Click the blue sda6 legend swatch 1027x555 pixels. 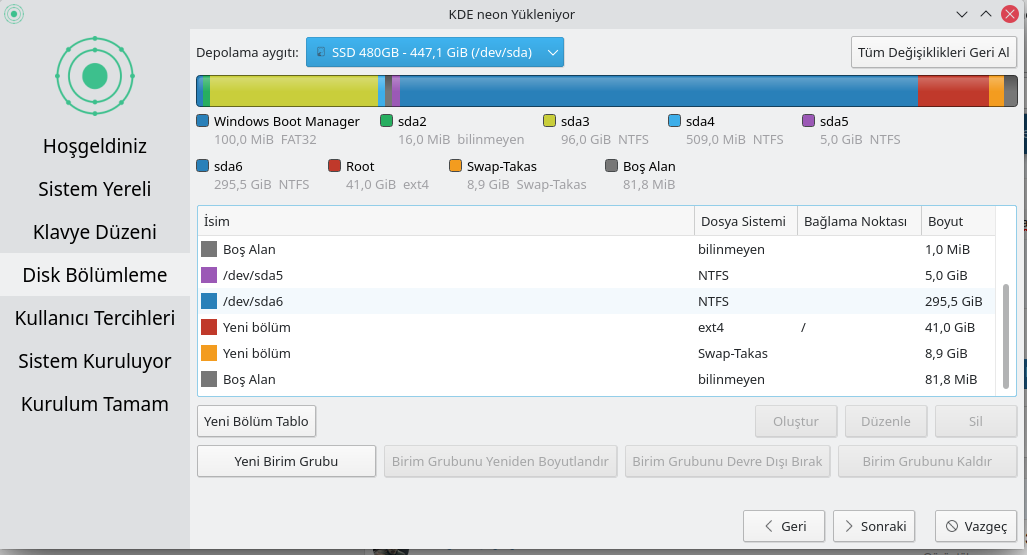coord(203,166)
